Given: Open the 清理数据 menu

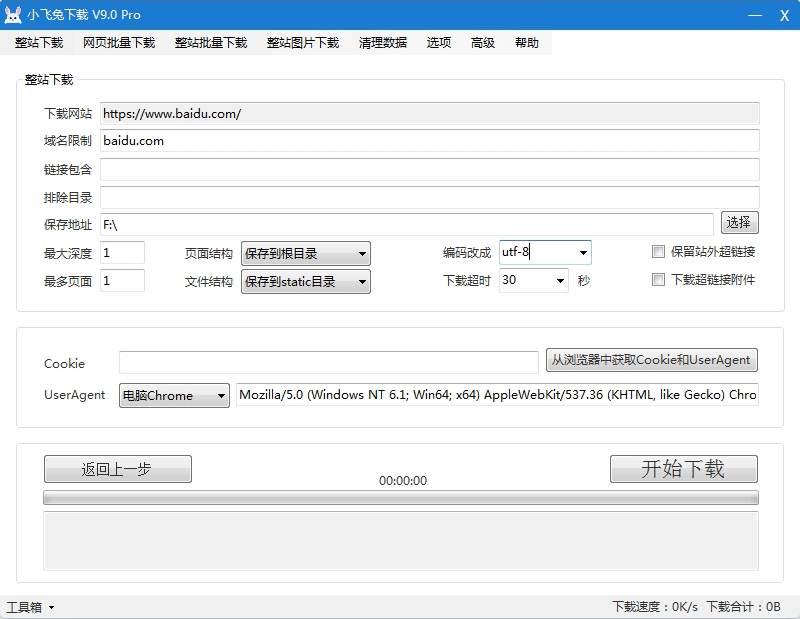Looking at the screenshot, I should coord(383,43).
